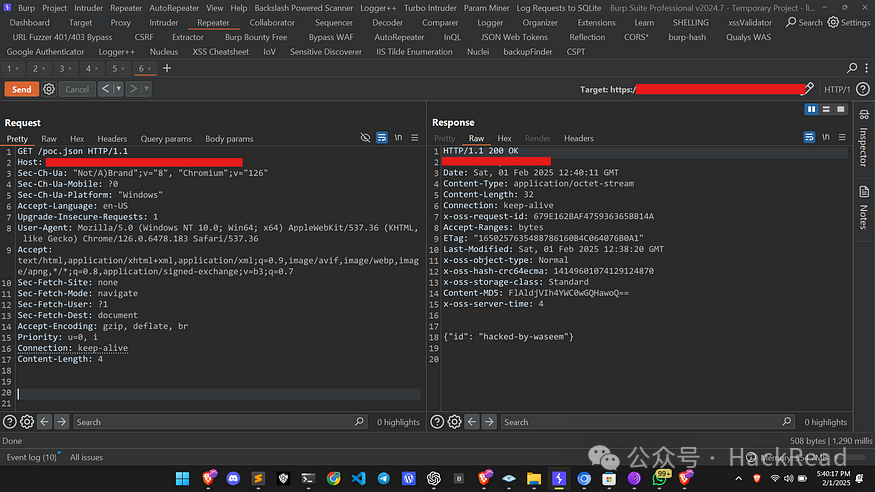This screenshot has height=492, width=875.
Task: Go back to previous request in history
Action: pyautogui.click(x=105, y=89)
